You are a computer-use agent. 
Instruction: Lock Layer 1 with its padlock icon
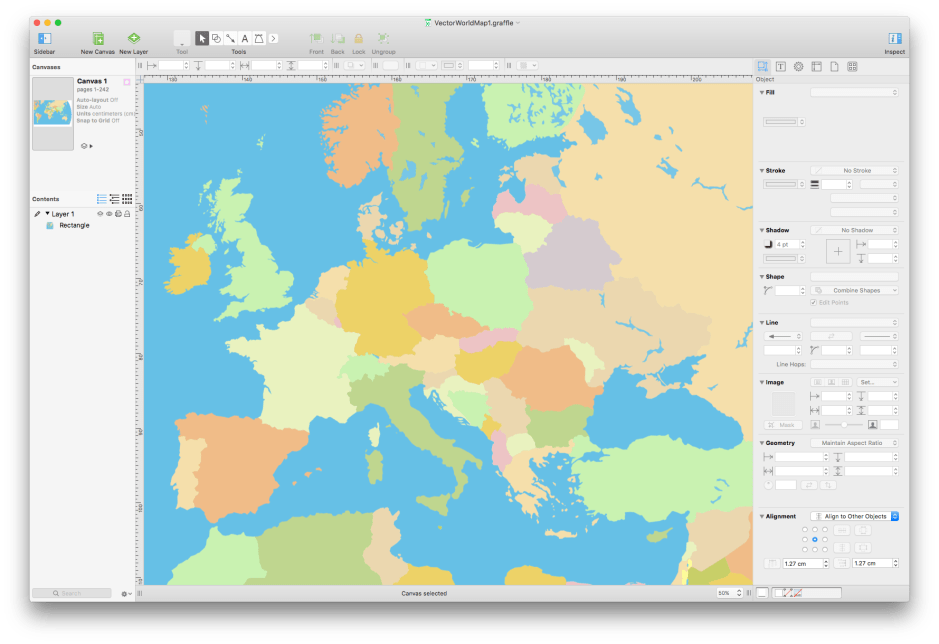[x=127, y=214]
